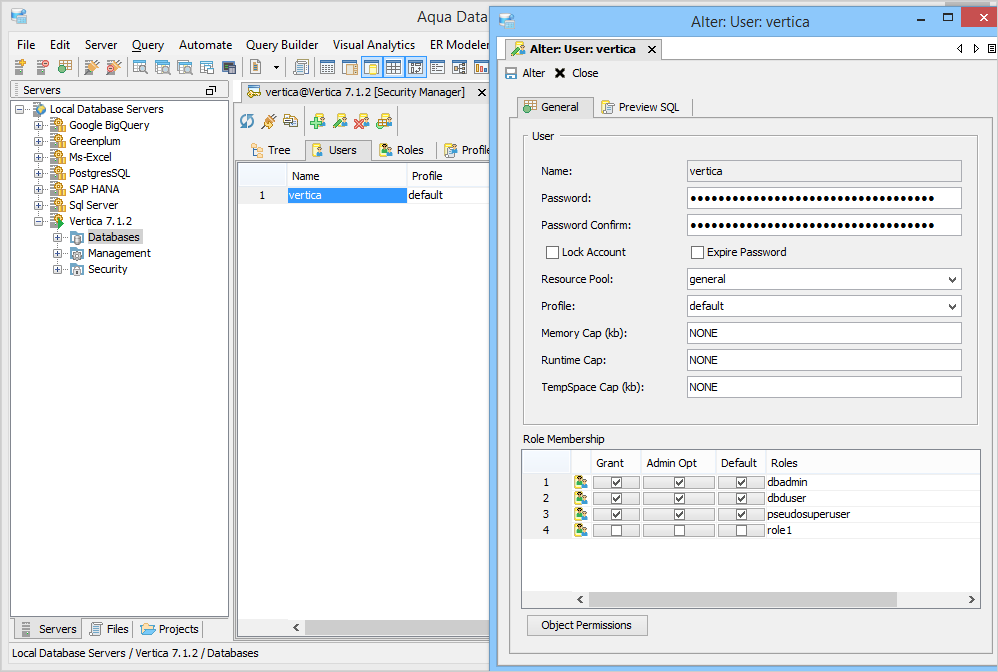
Task: Uncheck Default checkbox for pseudosuperuser role
Action: pyautogui.click(x=741, y=514)
